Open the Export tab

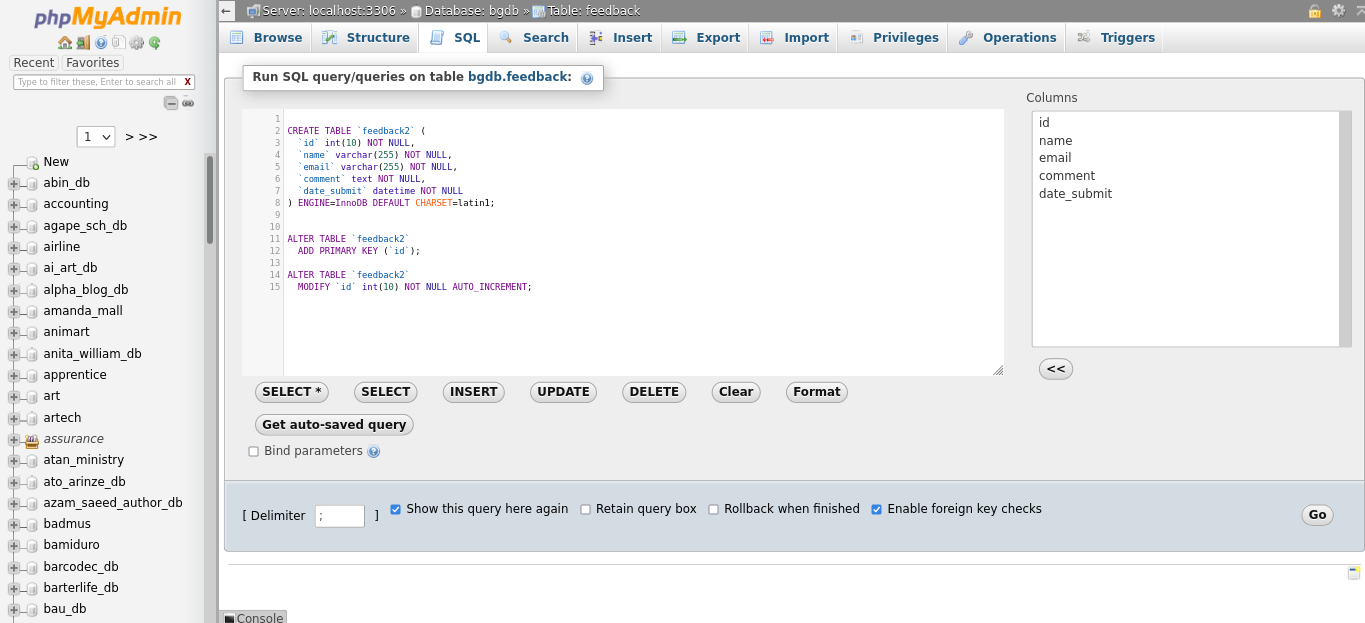(x=706, y=38)
